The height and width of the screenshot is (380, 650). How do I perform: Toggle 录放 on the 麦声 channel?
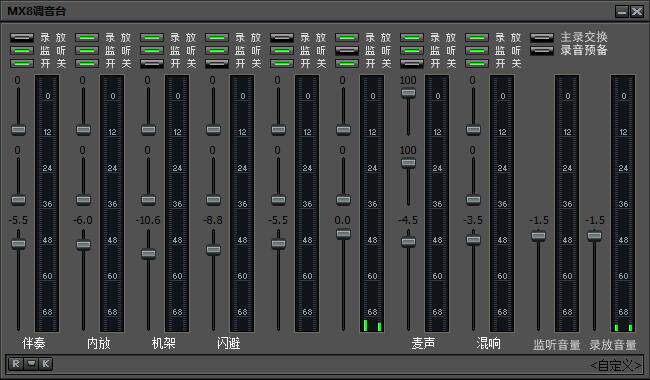412,38
